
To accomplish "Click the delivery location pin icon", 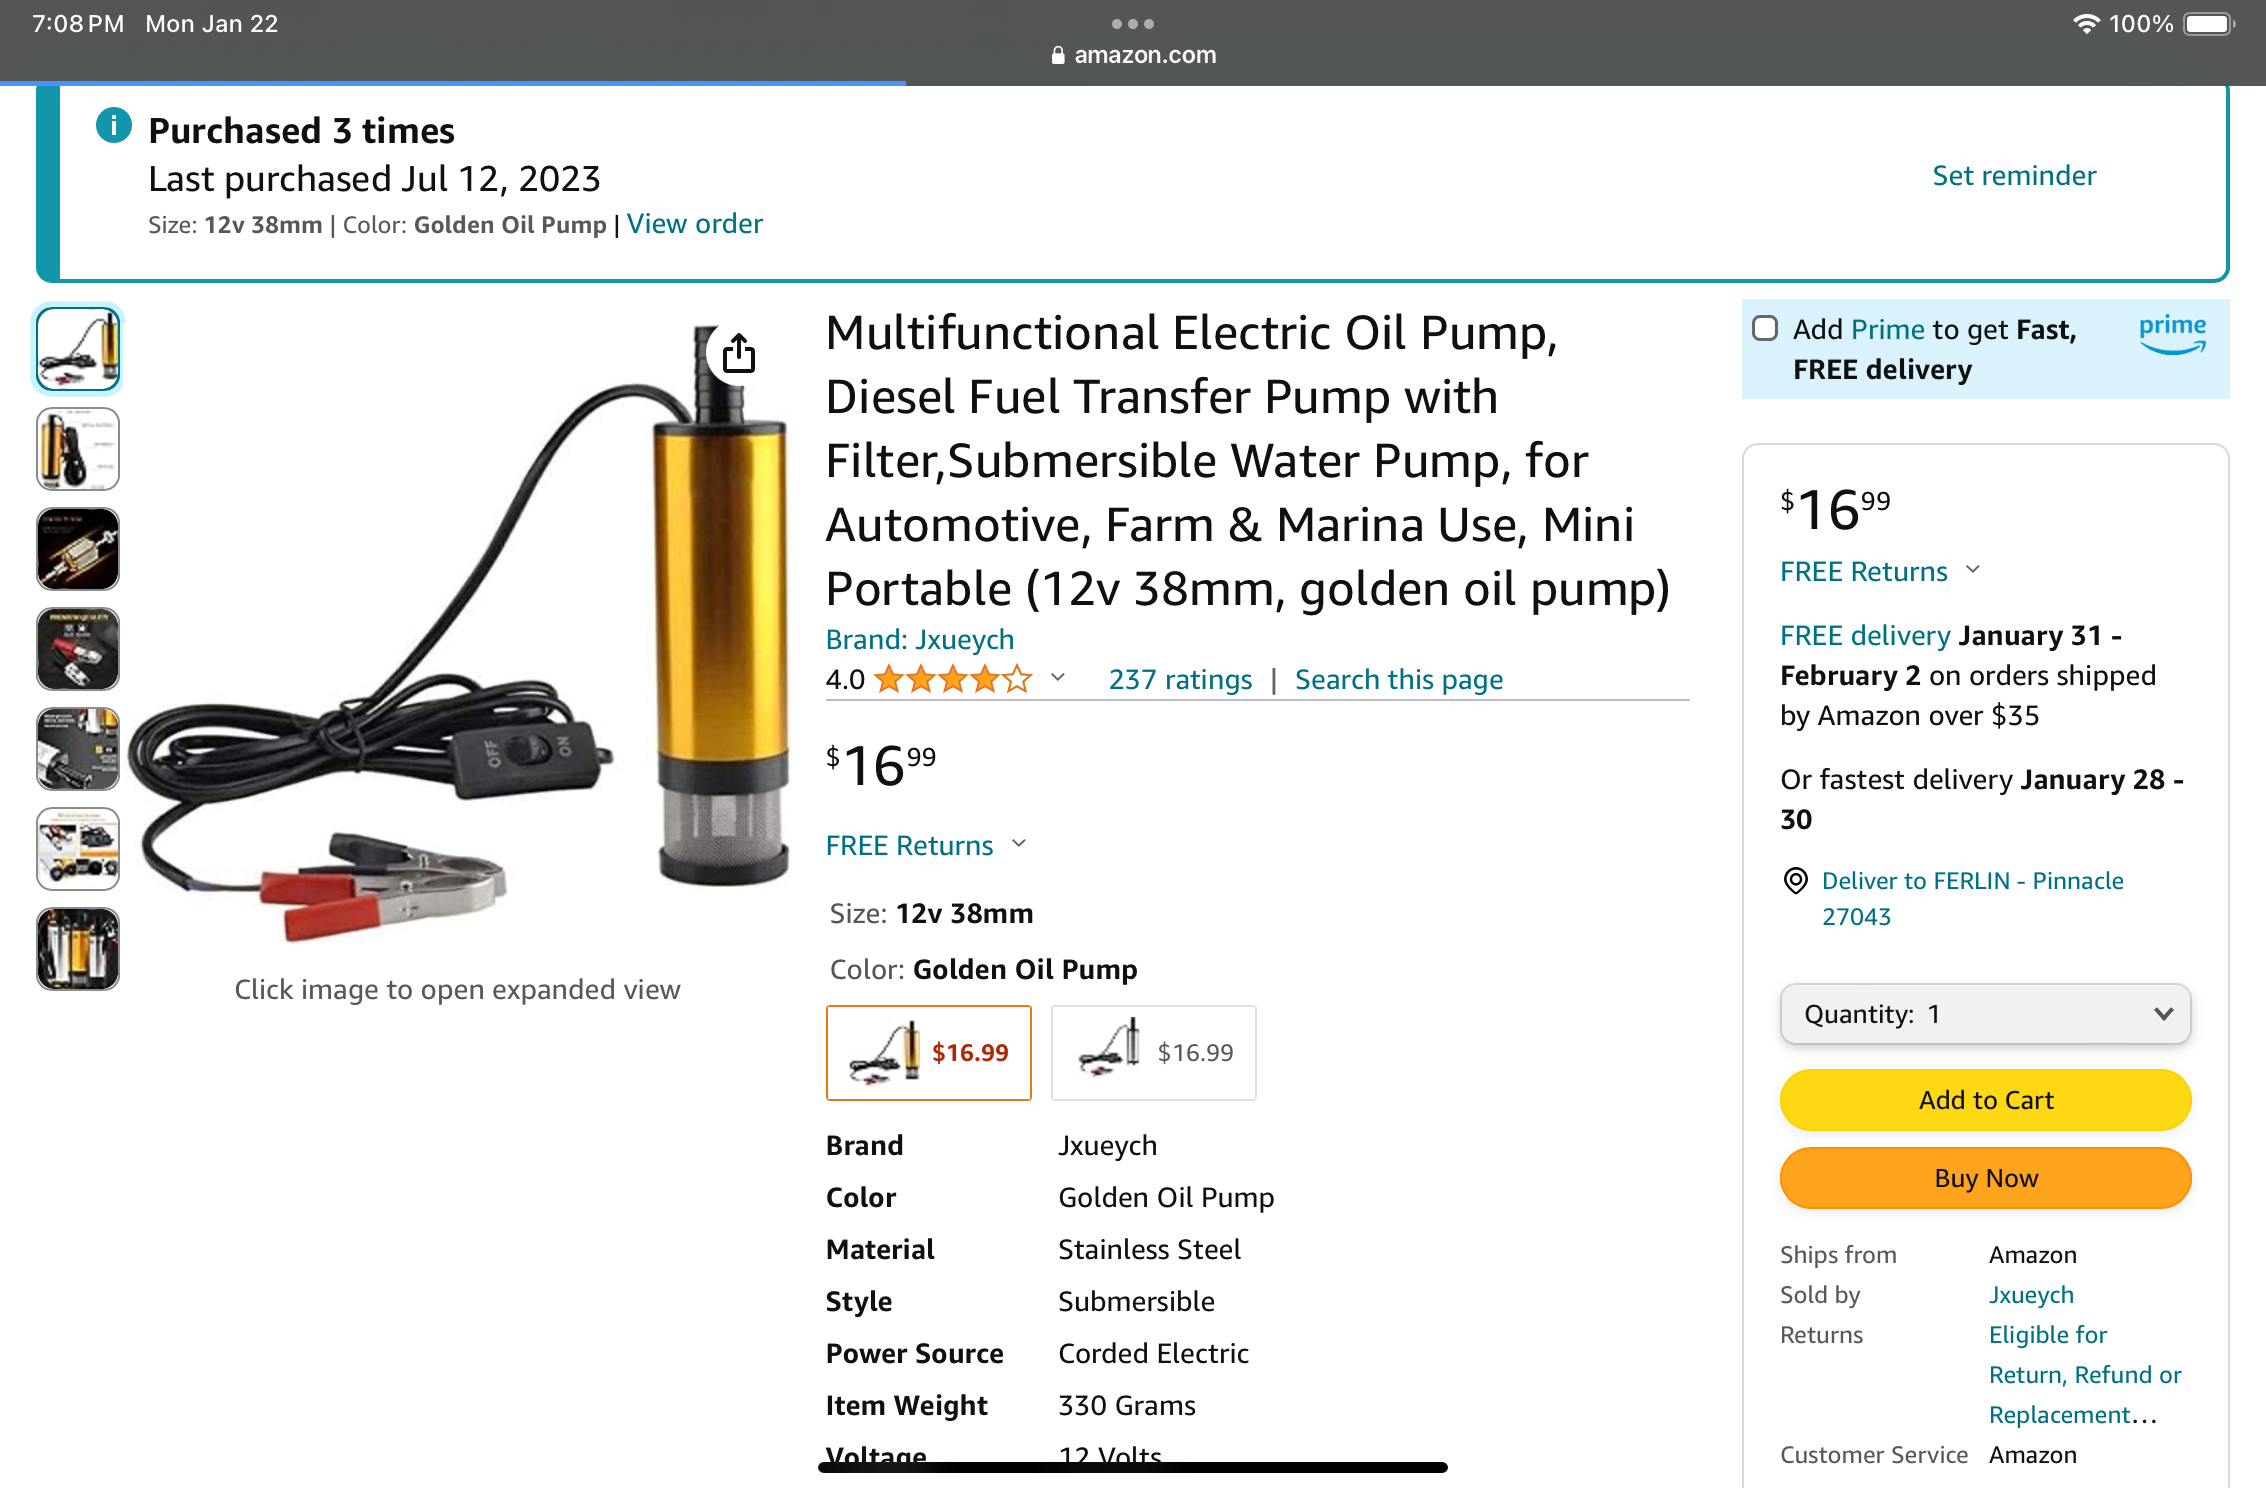I will 1795,881.
